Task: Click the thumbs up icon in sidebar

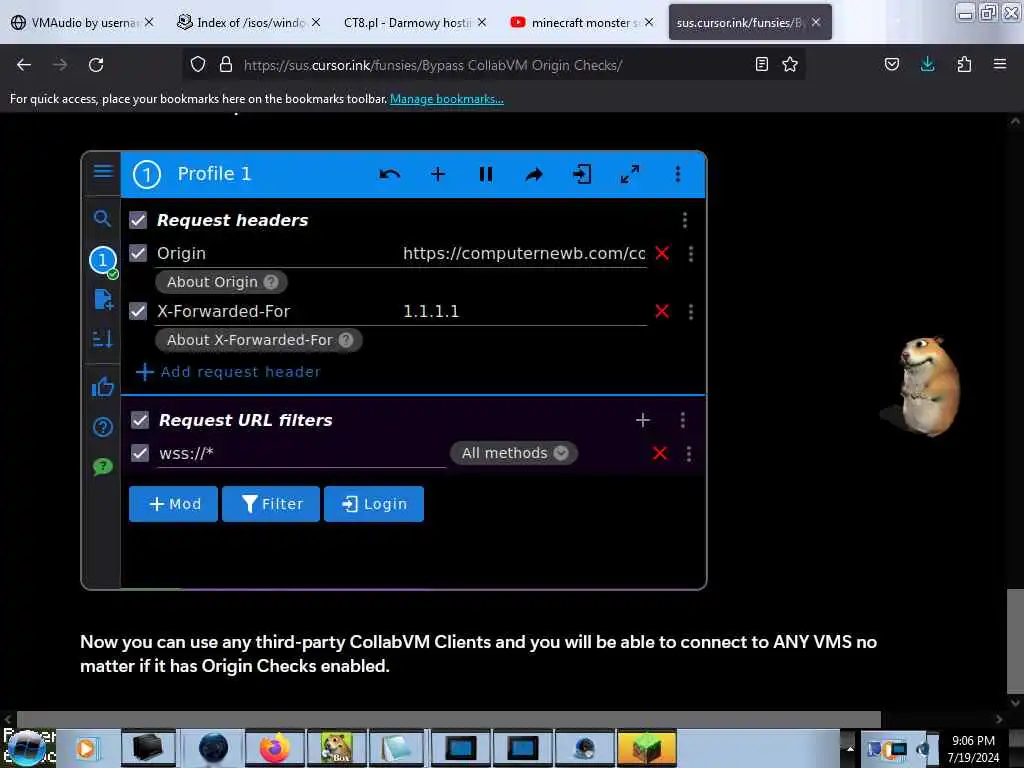Action: point(103,387)
